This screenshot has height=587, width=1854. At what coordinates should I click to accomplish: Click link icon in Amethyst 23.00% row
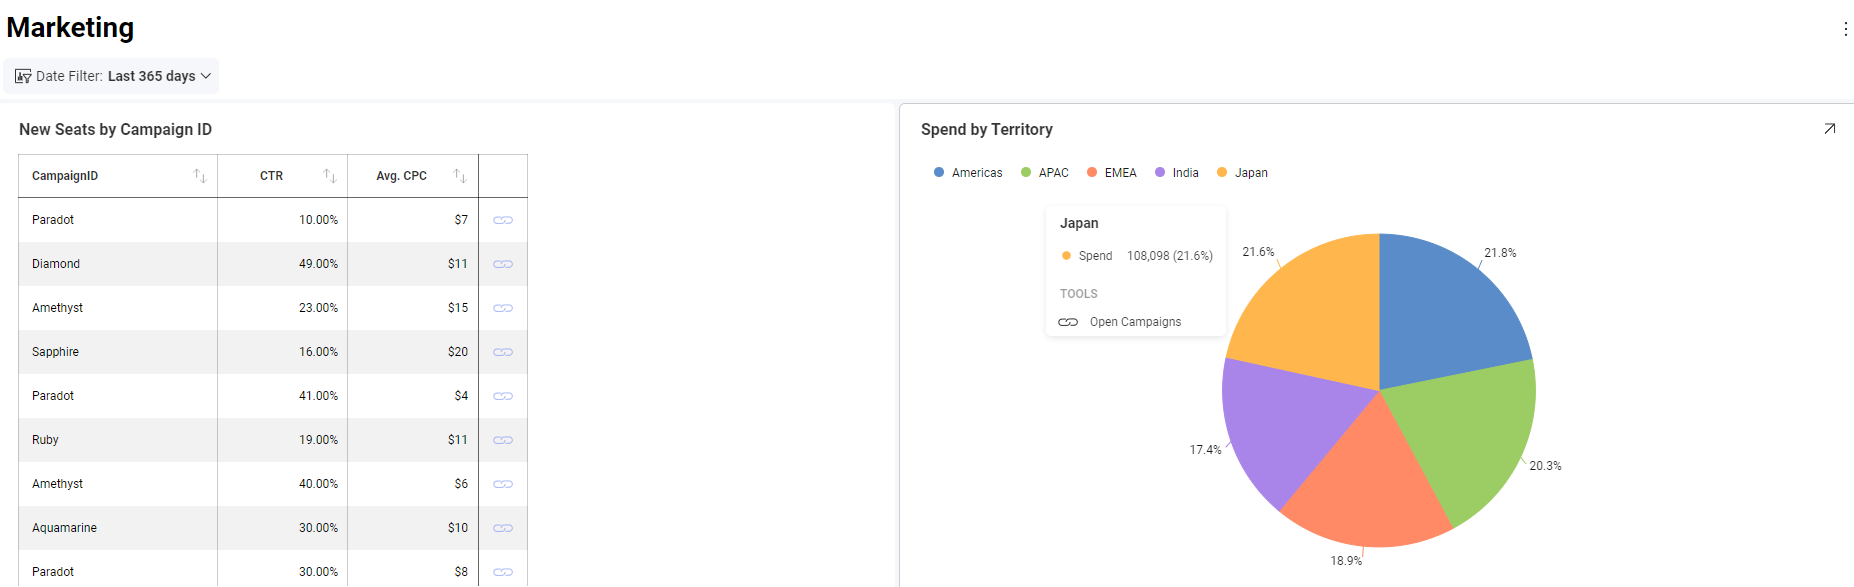(503, 308)
